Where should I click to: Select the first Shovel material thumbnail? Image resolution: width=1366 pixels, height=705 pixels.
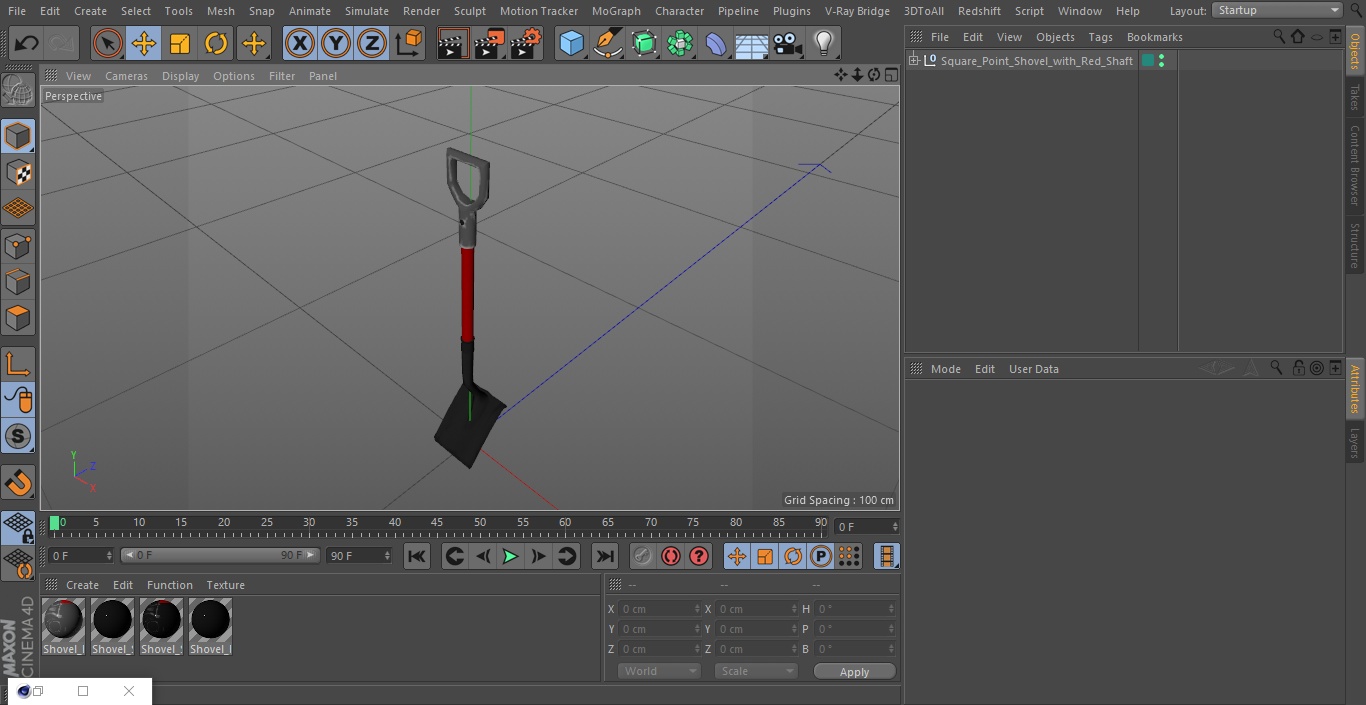[63, 627]
